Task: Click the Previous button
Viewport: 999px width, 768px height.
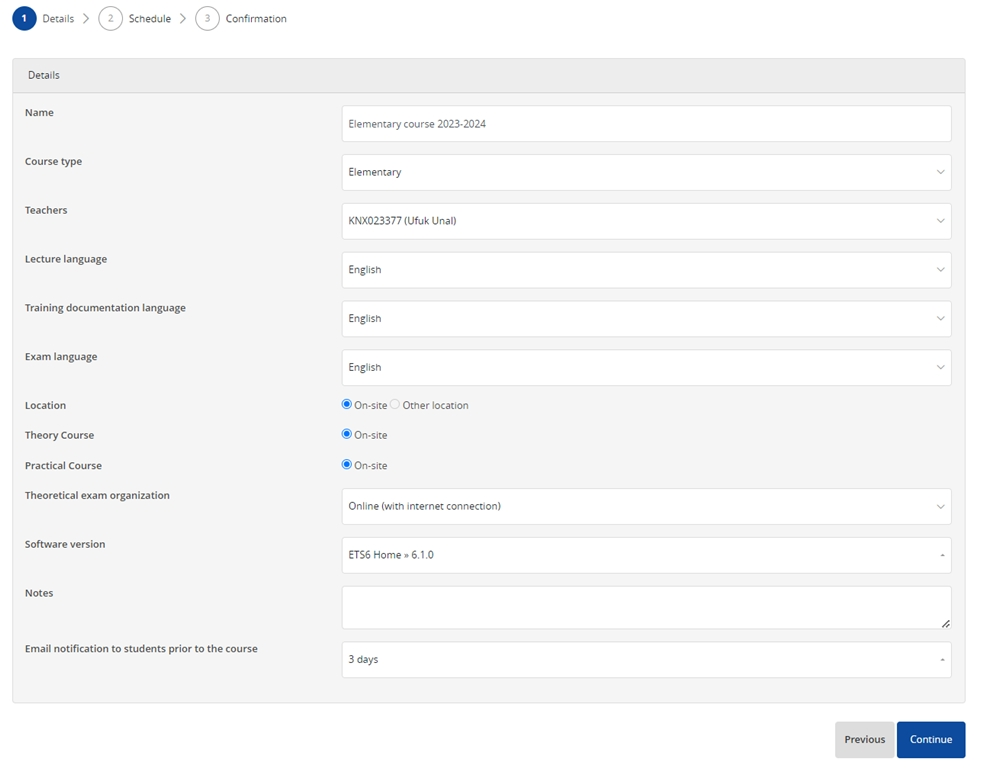Action: click(x=865, y=739)
